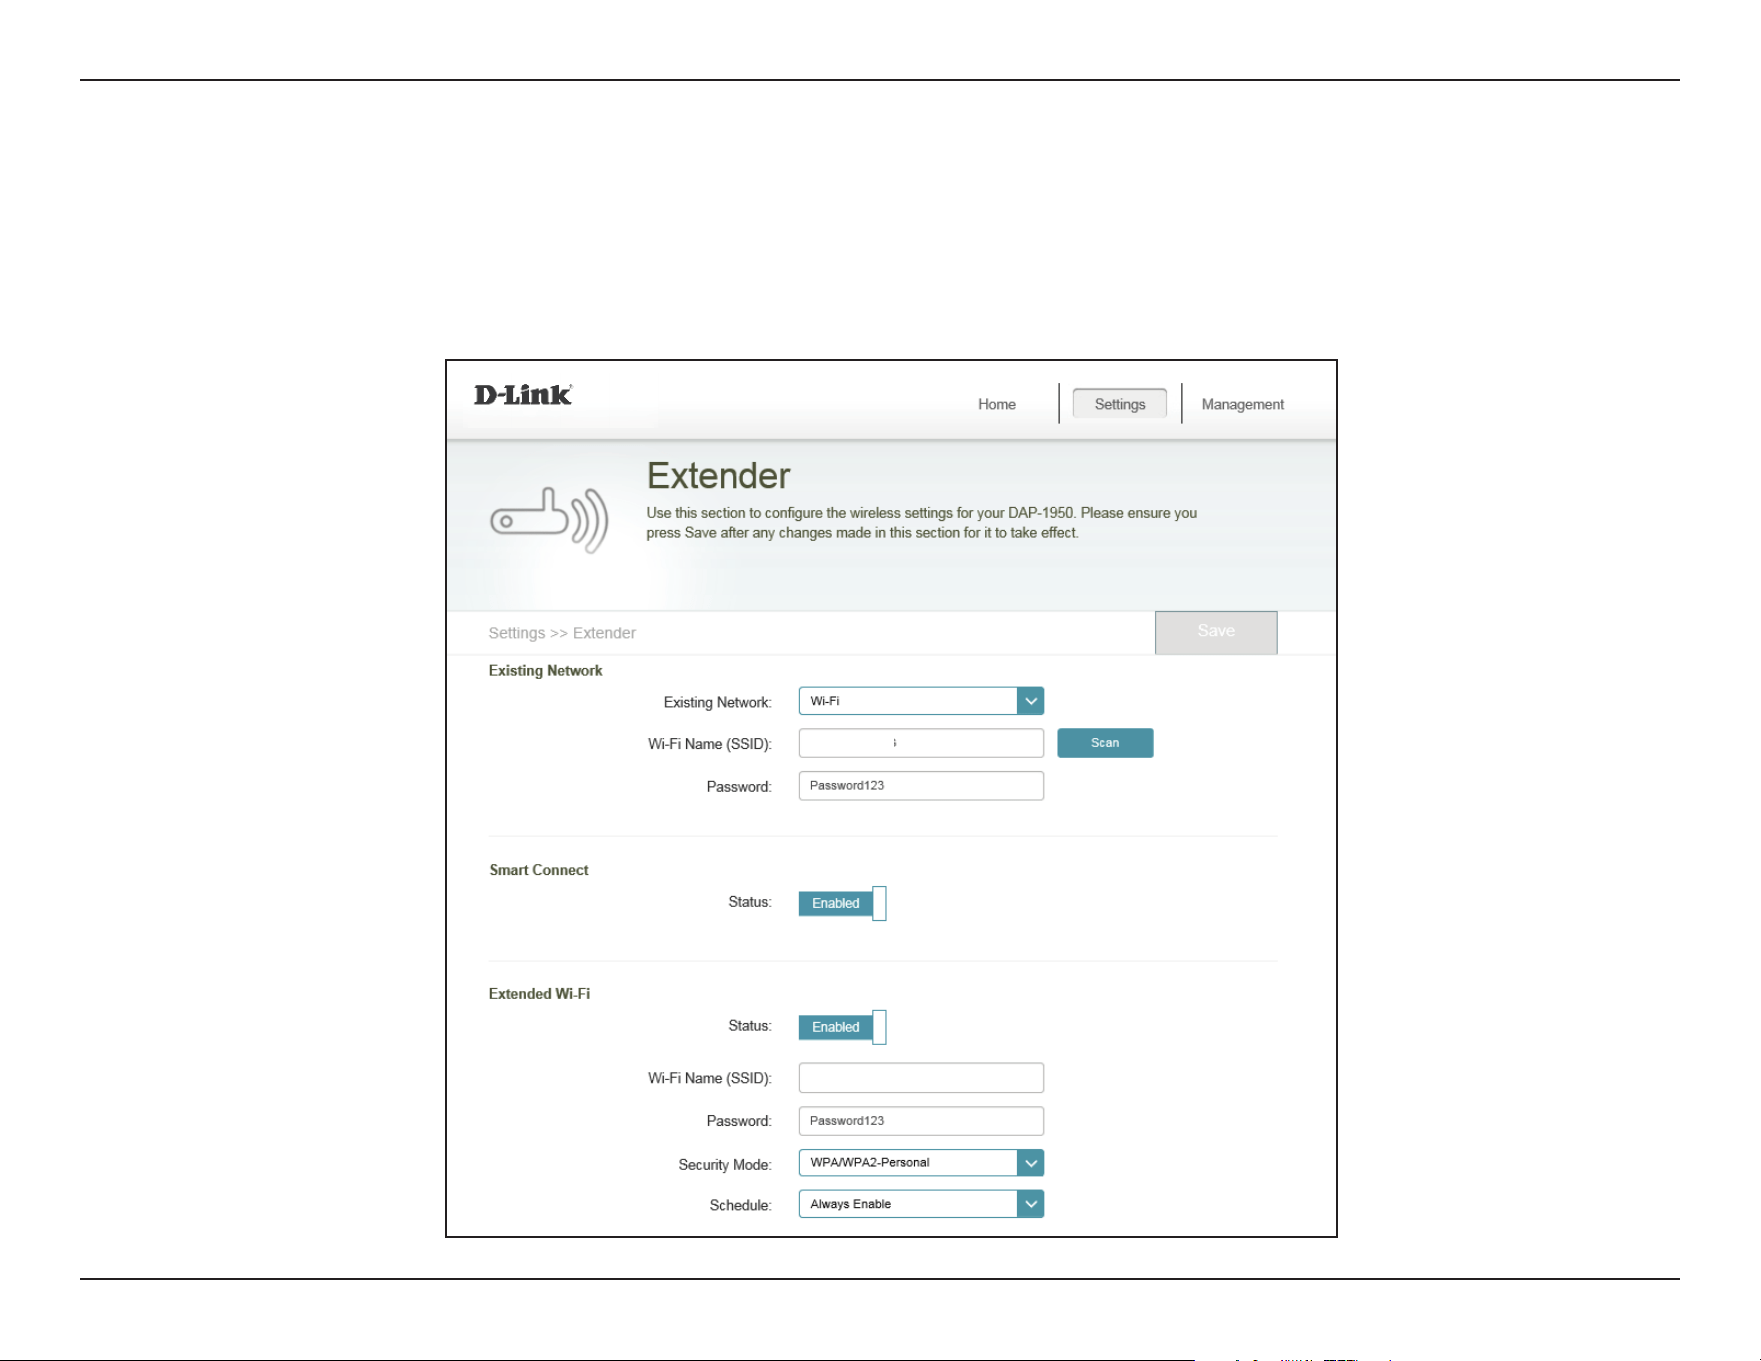The image size is (1761, 1361).
Task: Click the D-Link logo
Action: click(x=522, y=395)
